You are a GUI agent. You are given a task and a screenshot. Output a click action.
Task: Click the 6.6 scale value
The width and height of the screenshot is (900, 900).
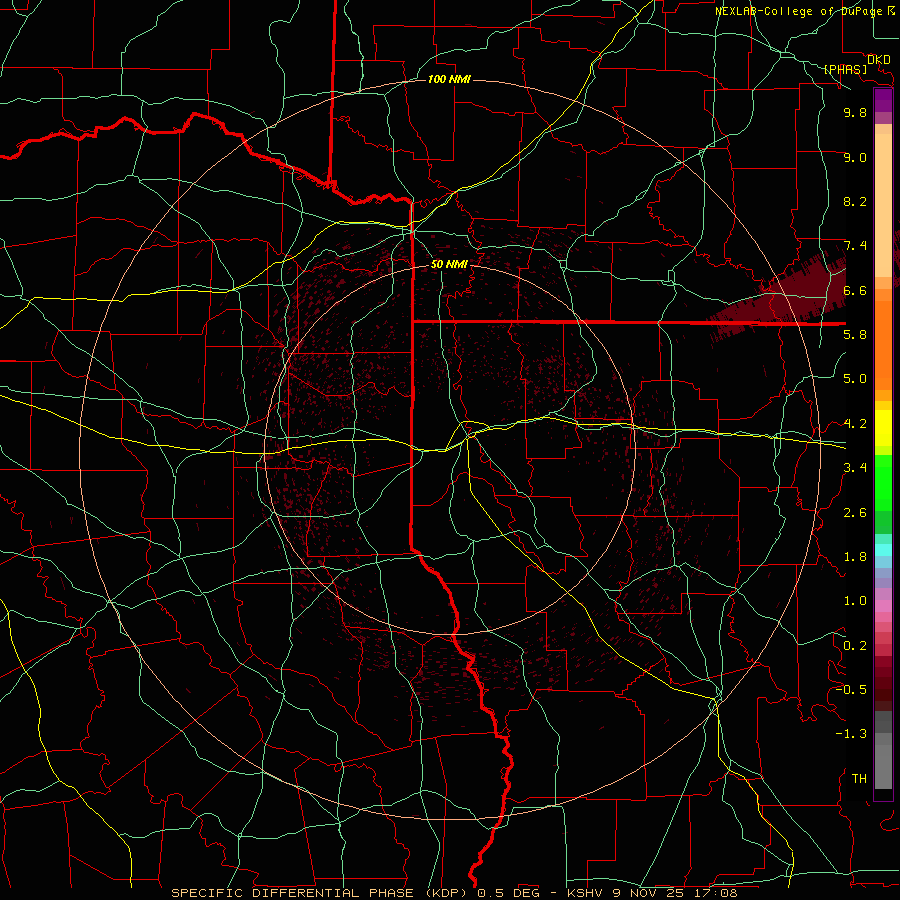[x=855, y=291]
